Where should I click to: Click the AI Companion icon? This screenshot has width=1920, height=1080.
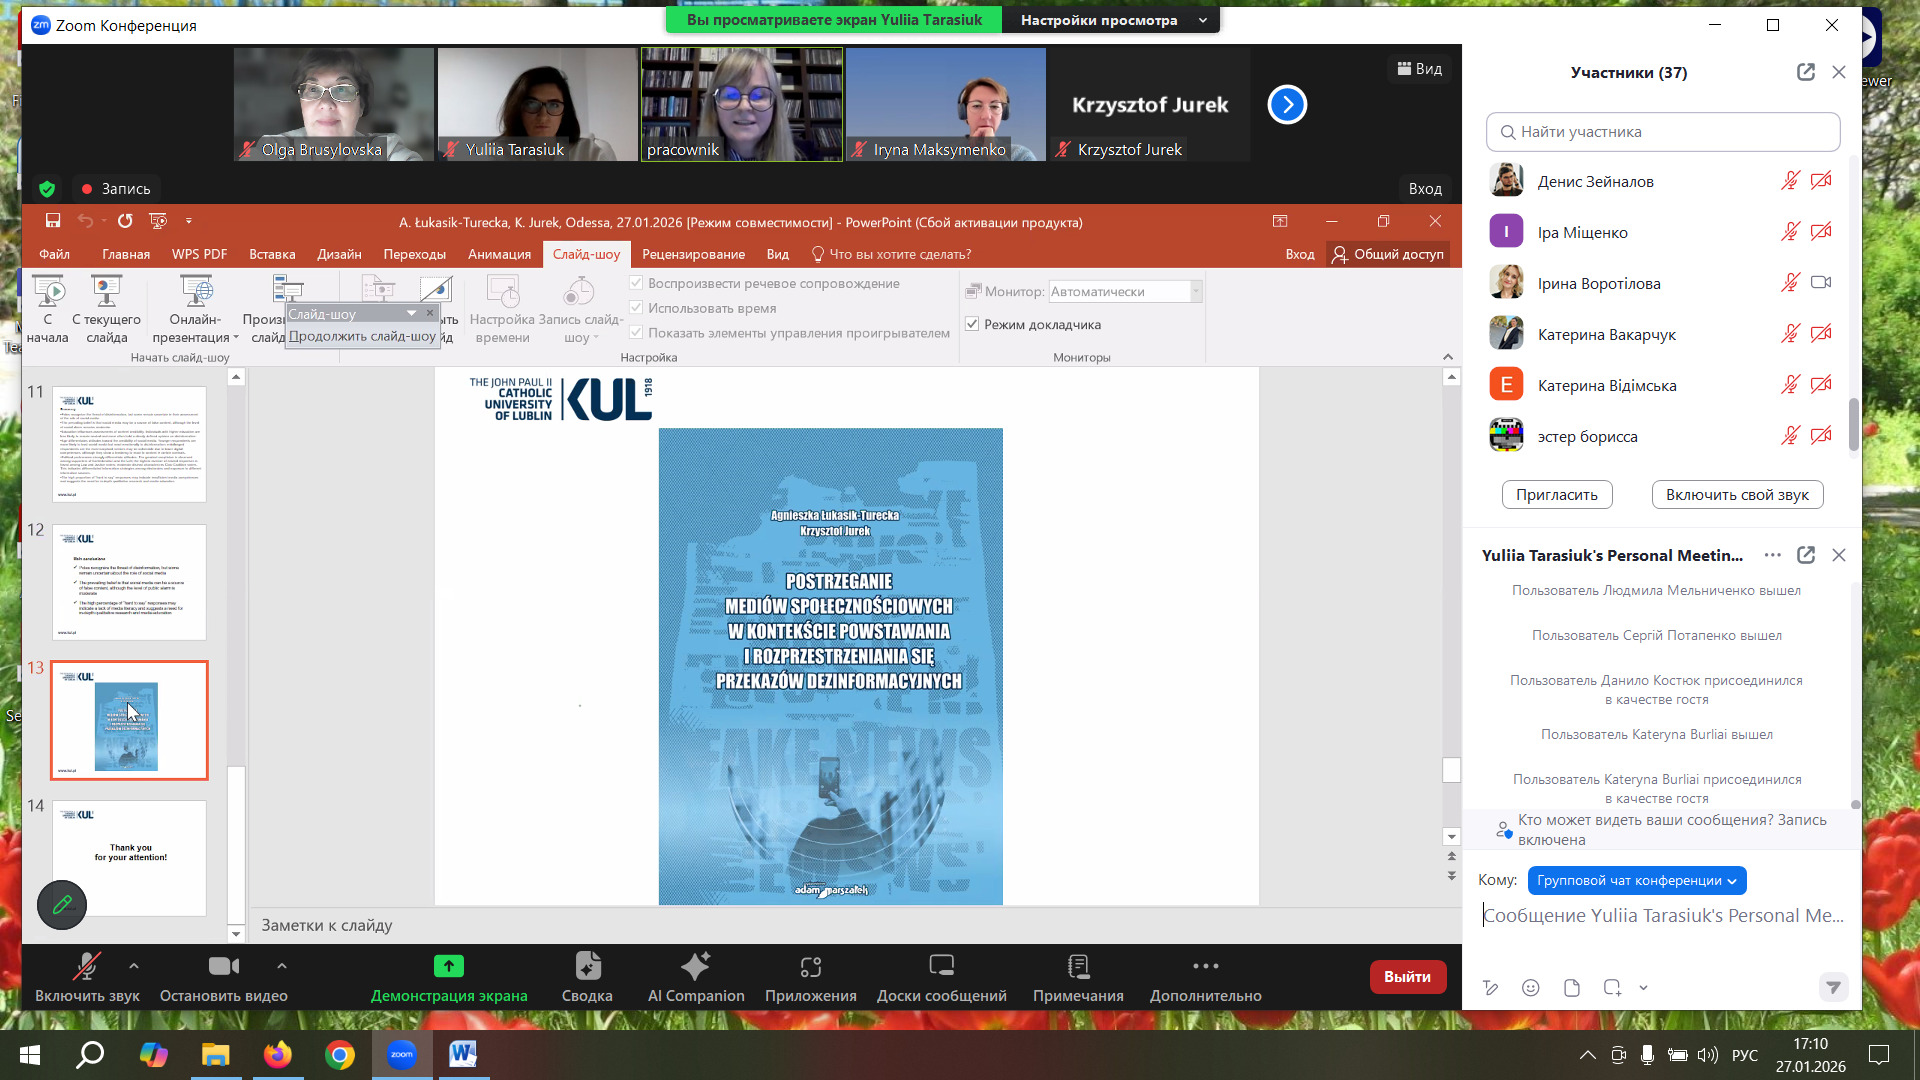tap(695, 966)
